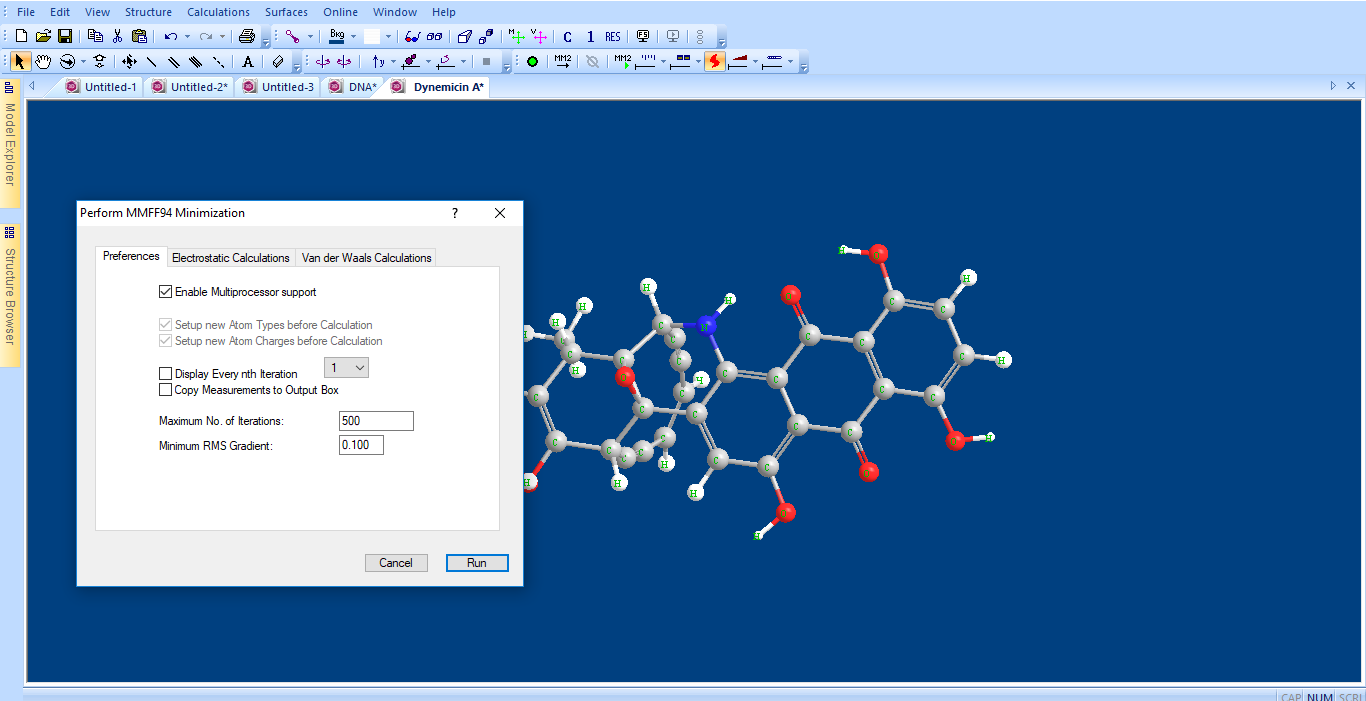1366x701 pixels.
Task: Uncheck Enable Multiprocessor support
Action: click(x=166, y=292)
